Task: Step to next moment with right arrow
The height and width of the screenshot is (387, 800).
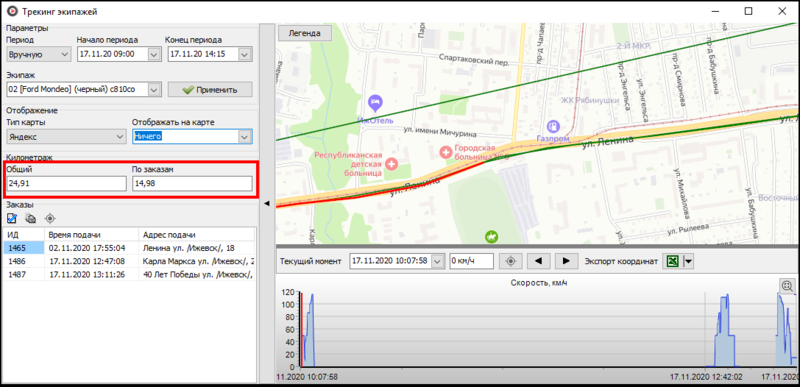Action: point(566,261)
